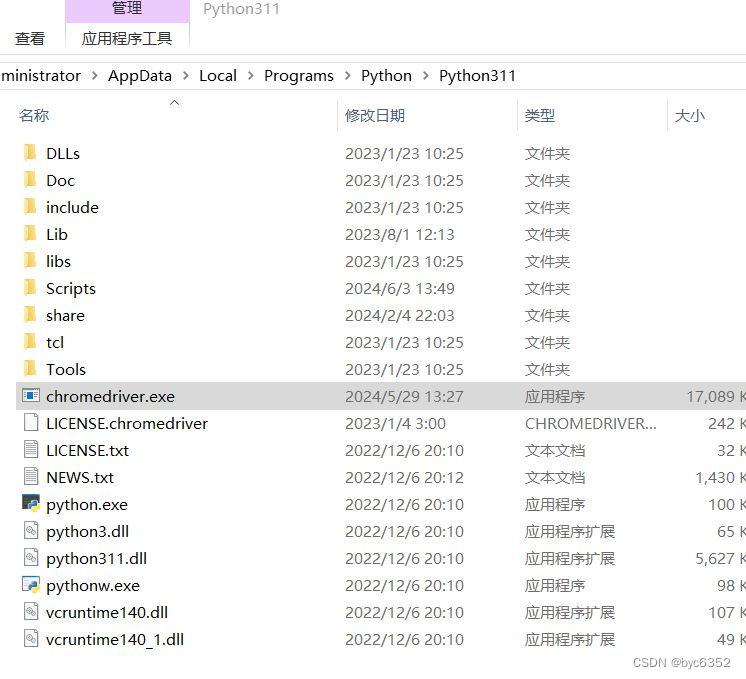This screenshot has height=679, width=746.
Task: Click the date 2024/5/29 13:27
Action: pos(404,396)
